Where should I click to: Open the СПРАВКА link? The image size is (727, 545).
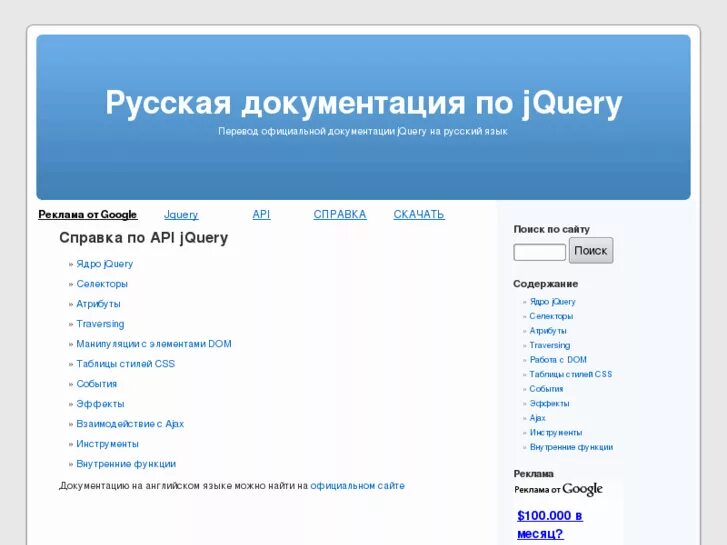pyautogui.click(x=340, y=214)
